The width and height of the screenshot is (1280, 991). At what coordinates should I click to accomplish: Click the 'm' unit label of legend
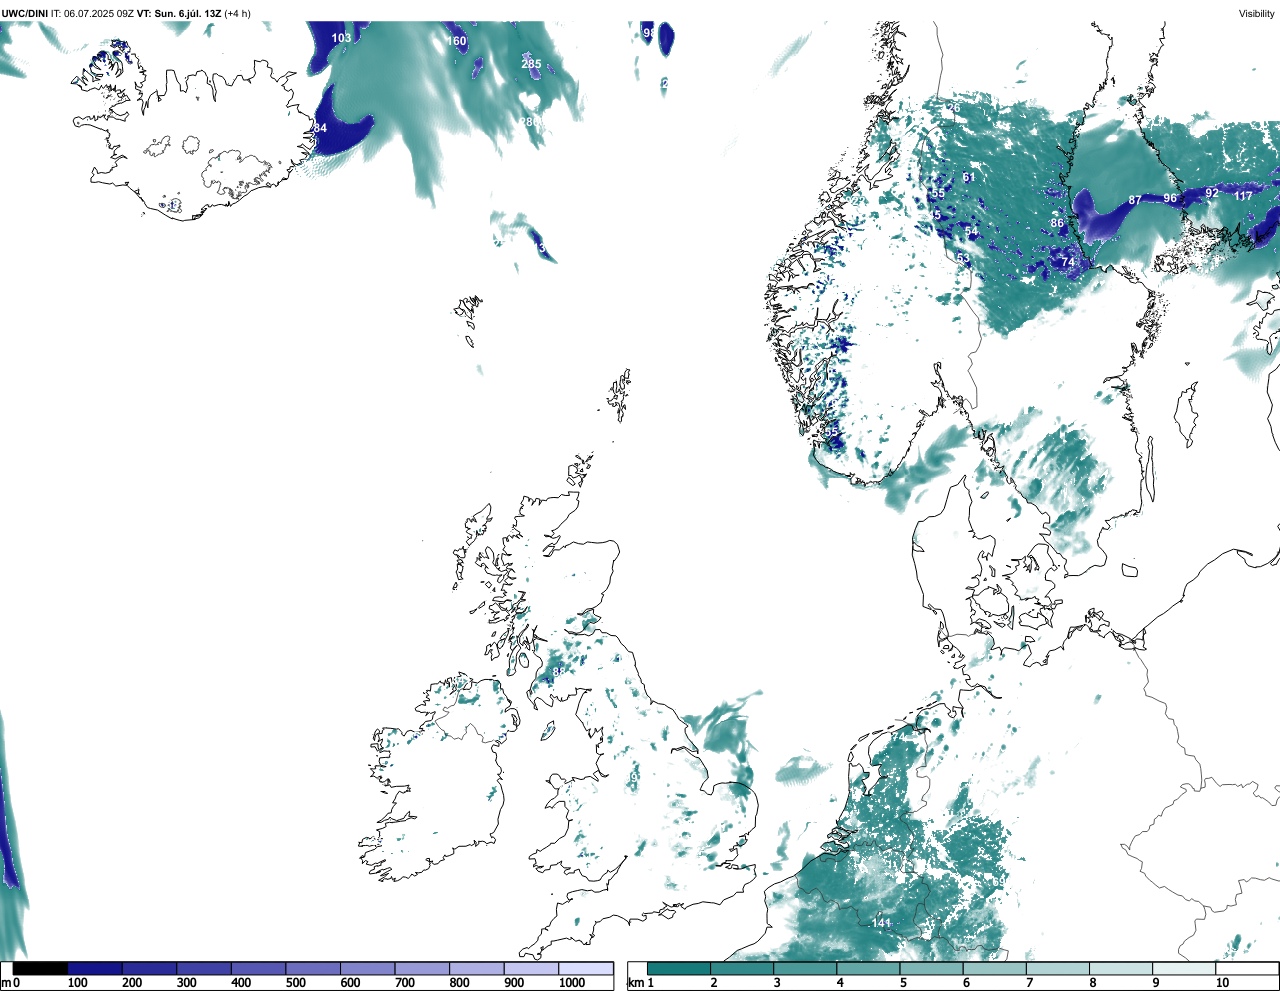[x=6, y=983]
